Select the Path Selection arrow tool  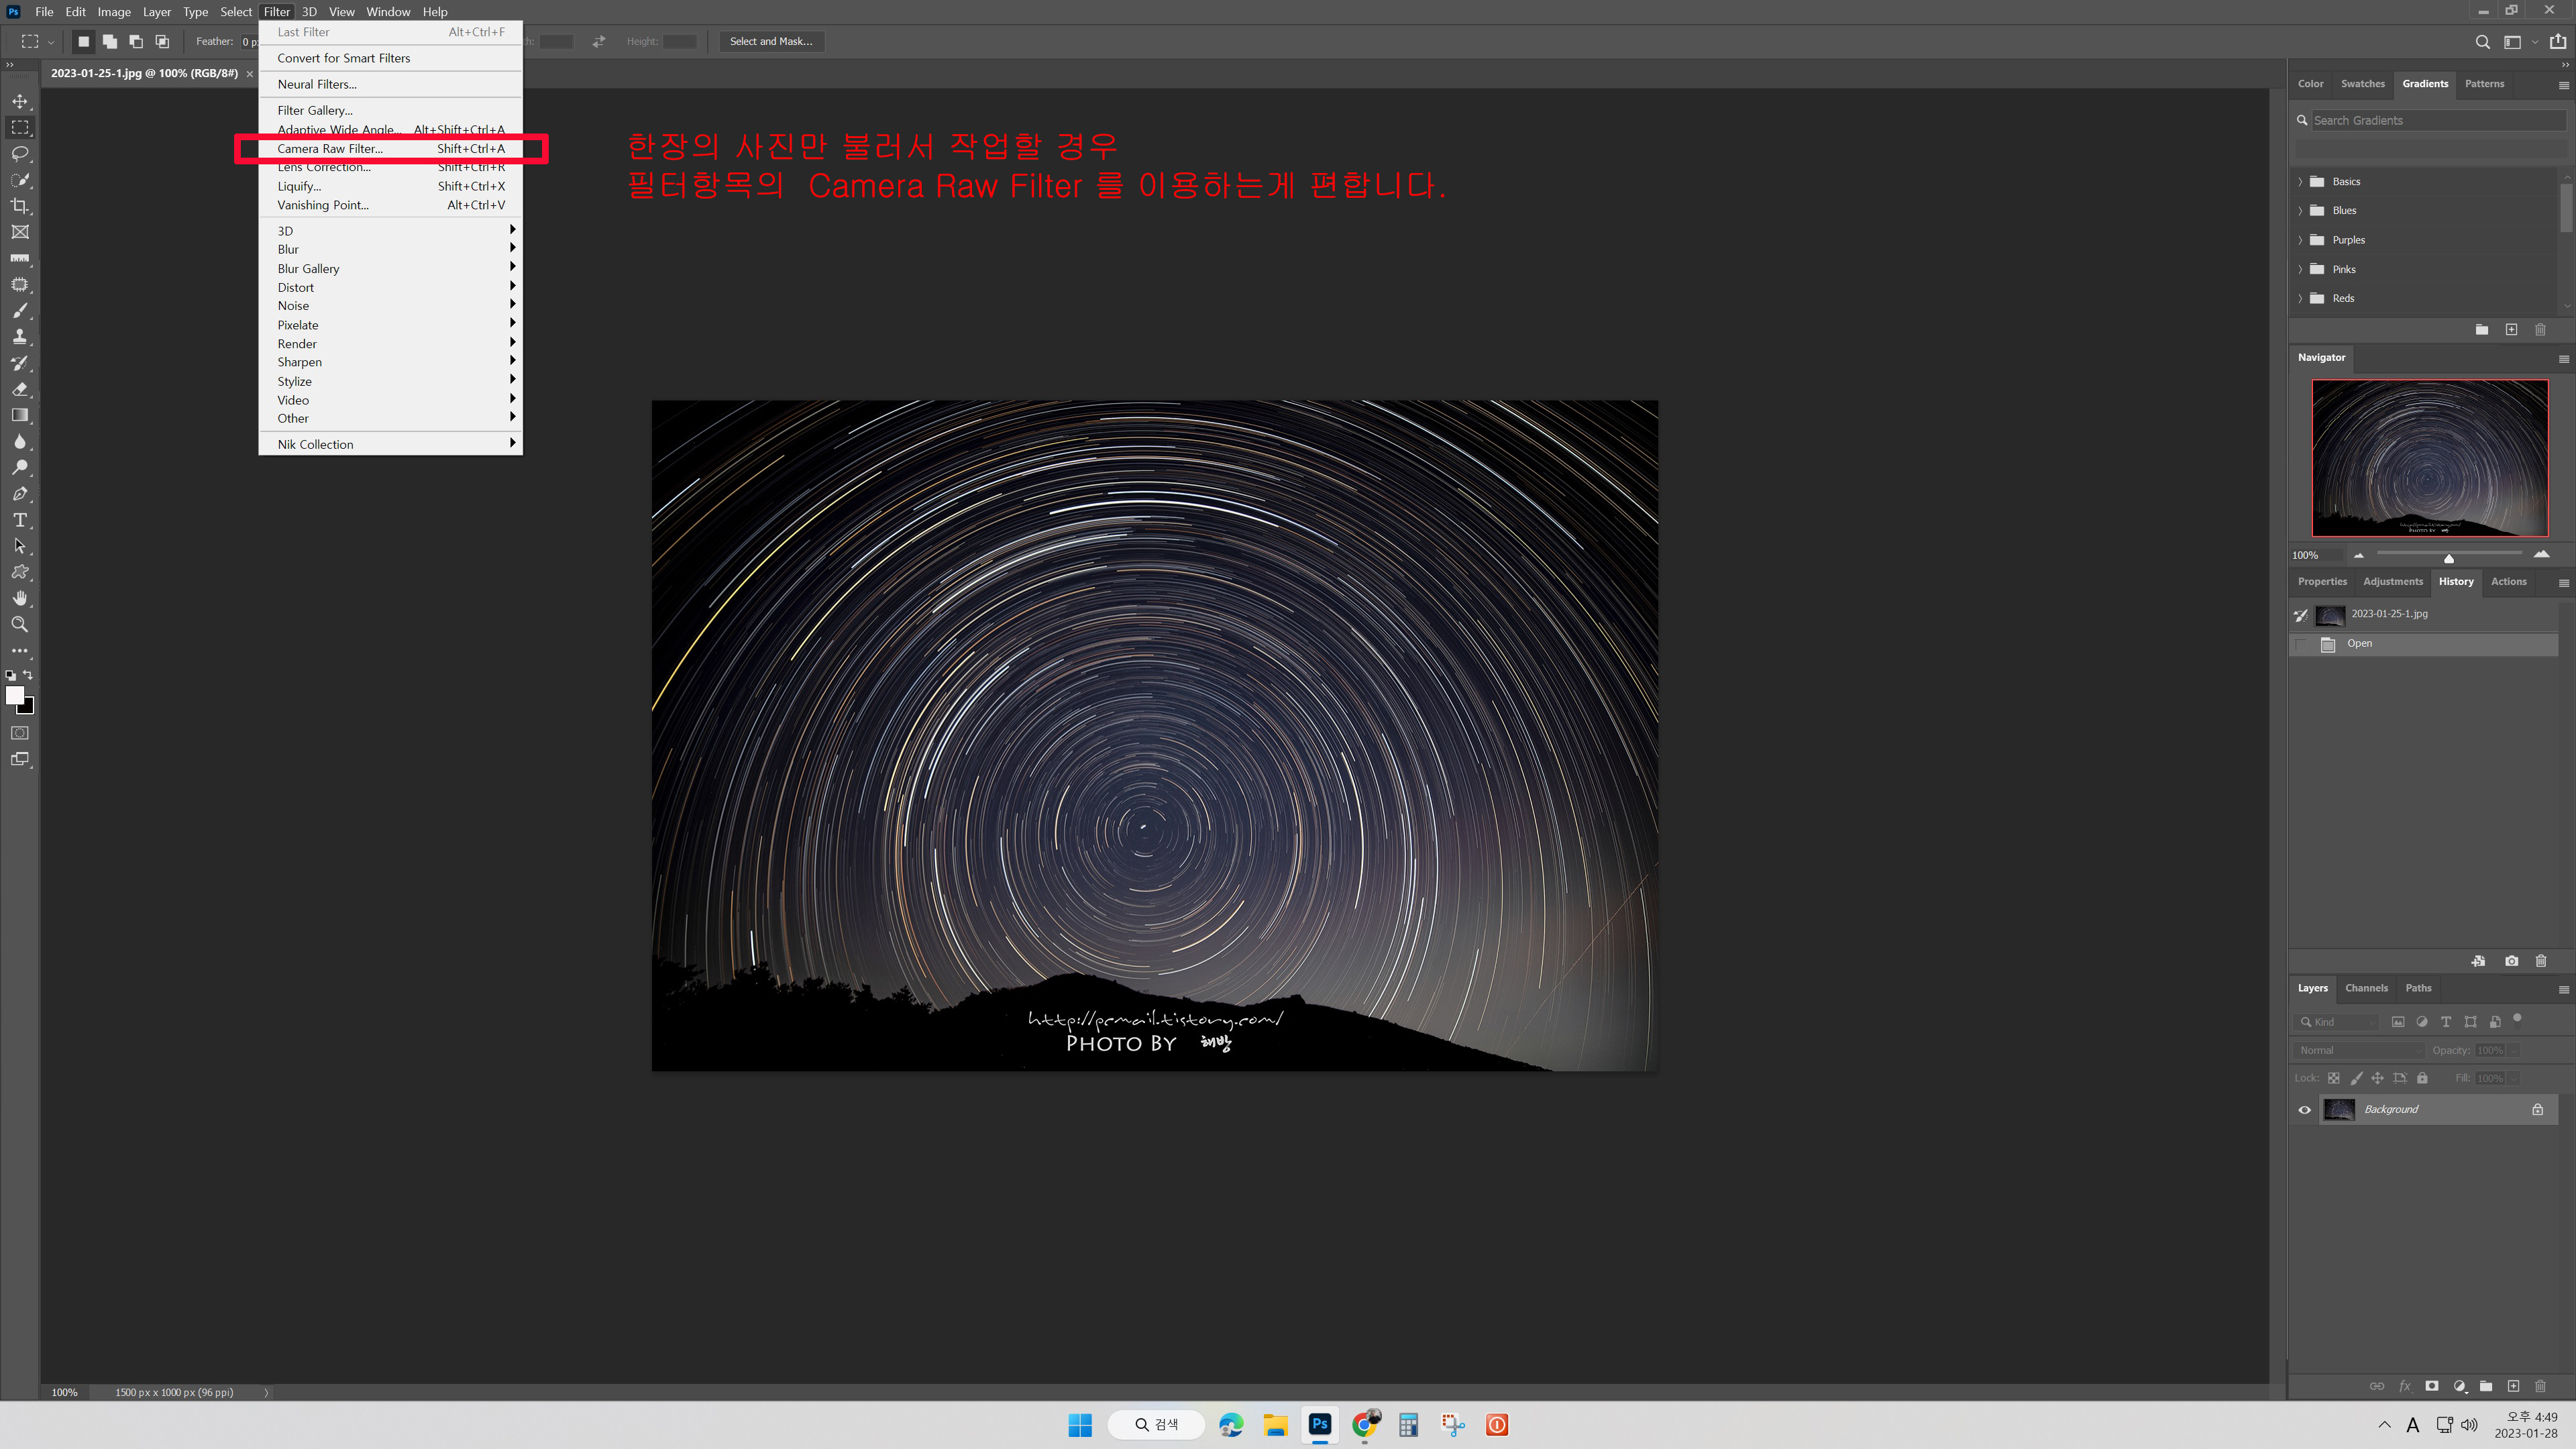coord(20,546)
